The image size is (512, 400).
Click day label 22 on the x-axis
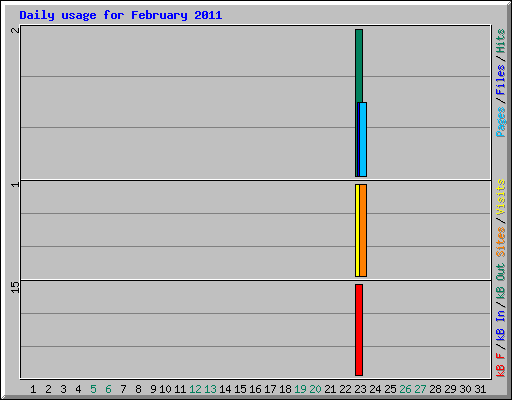[x=345, y=389]
